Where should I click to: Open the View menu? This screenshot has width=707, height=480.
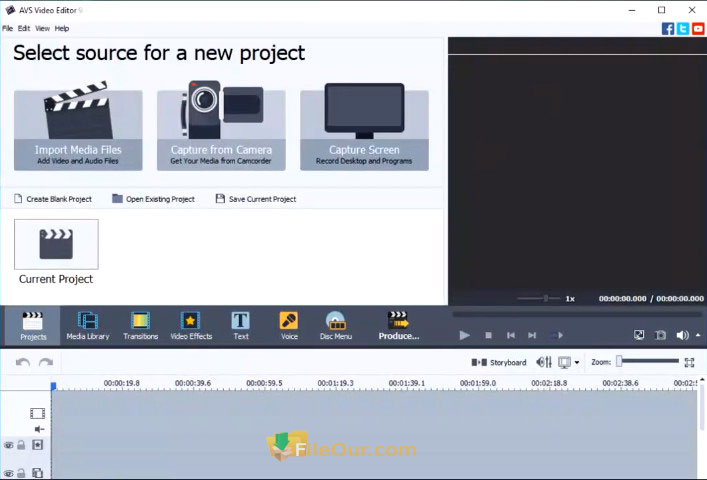tap(42, 28)
